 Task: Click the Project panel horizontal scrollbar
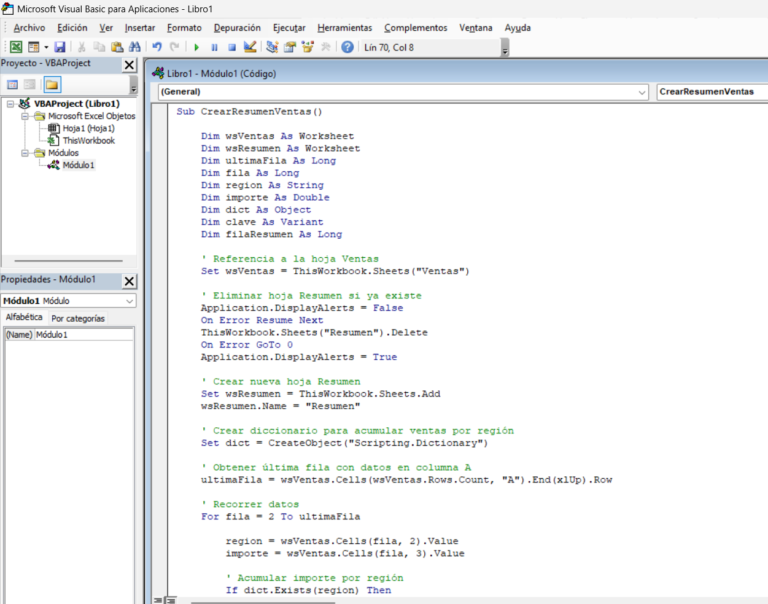[69, 261]
